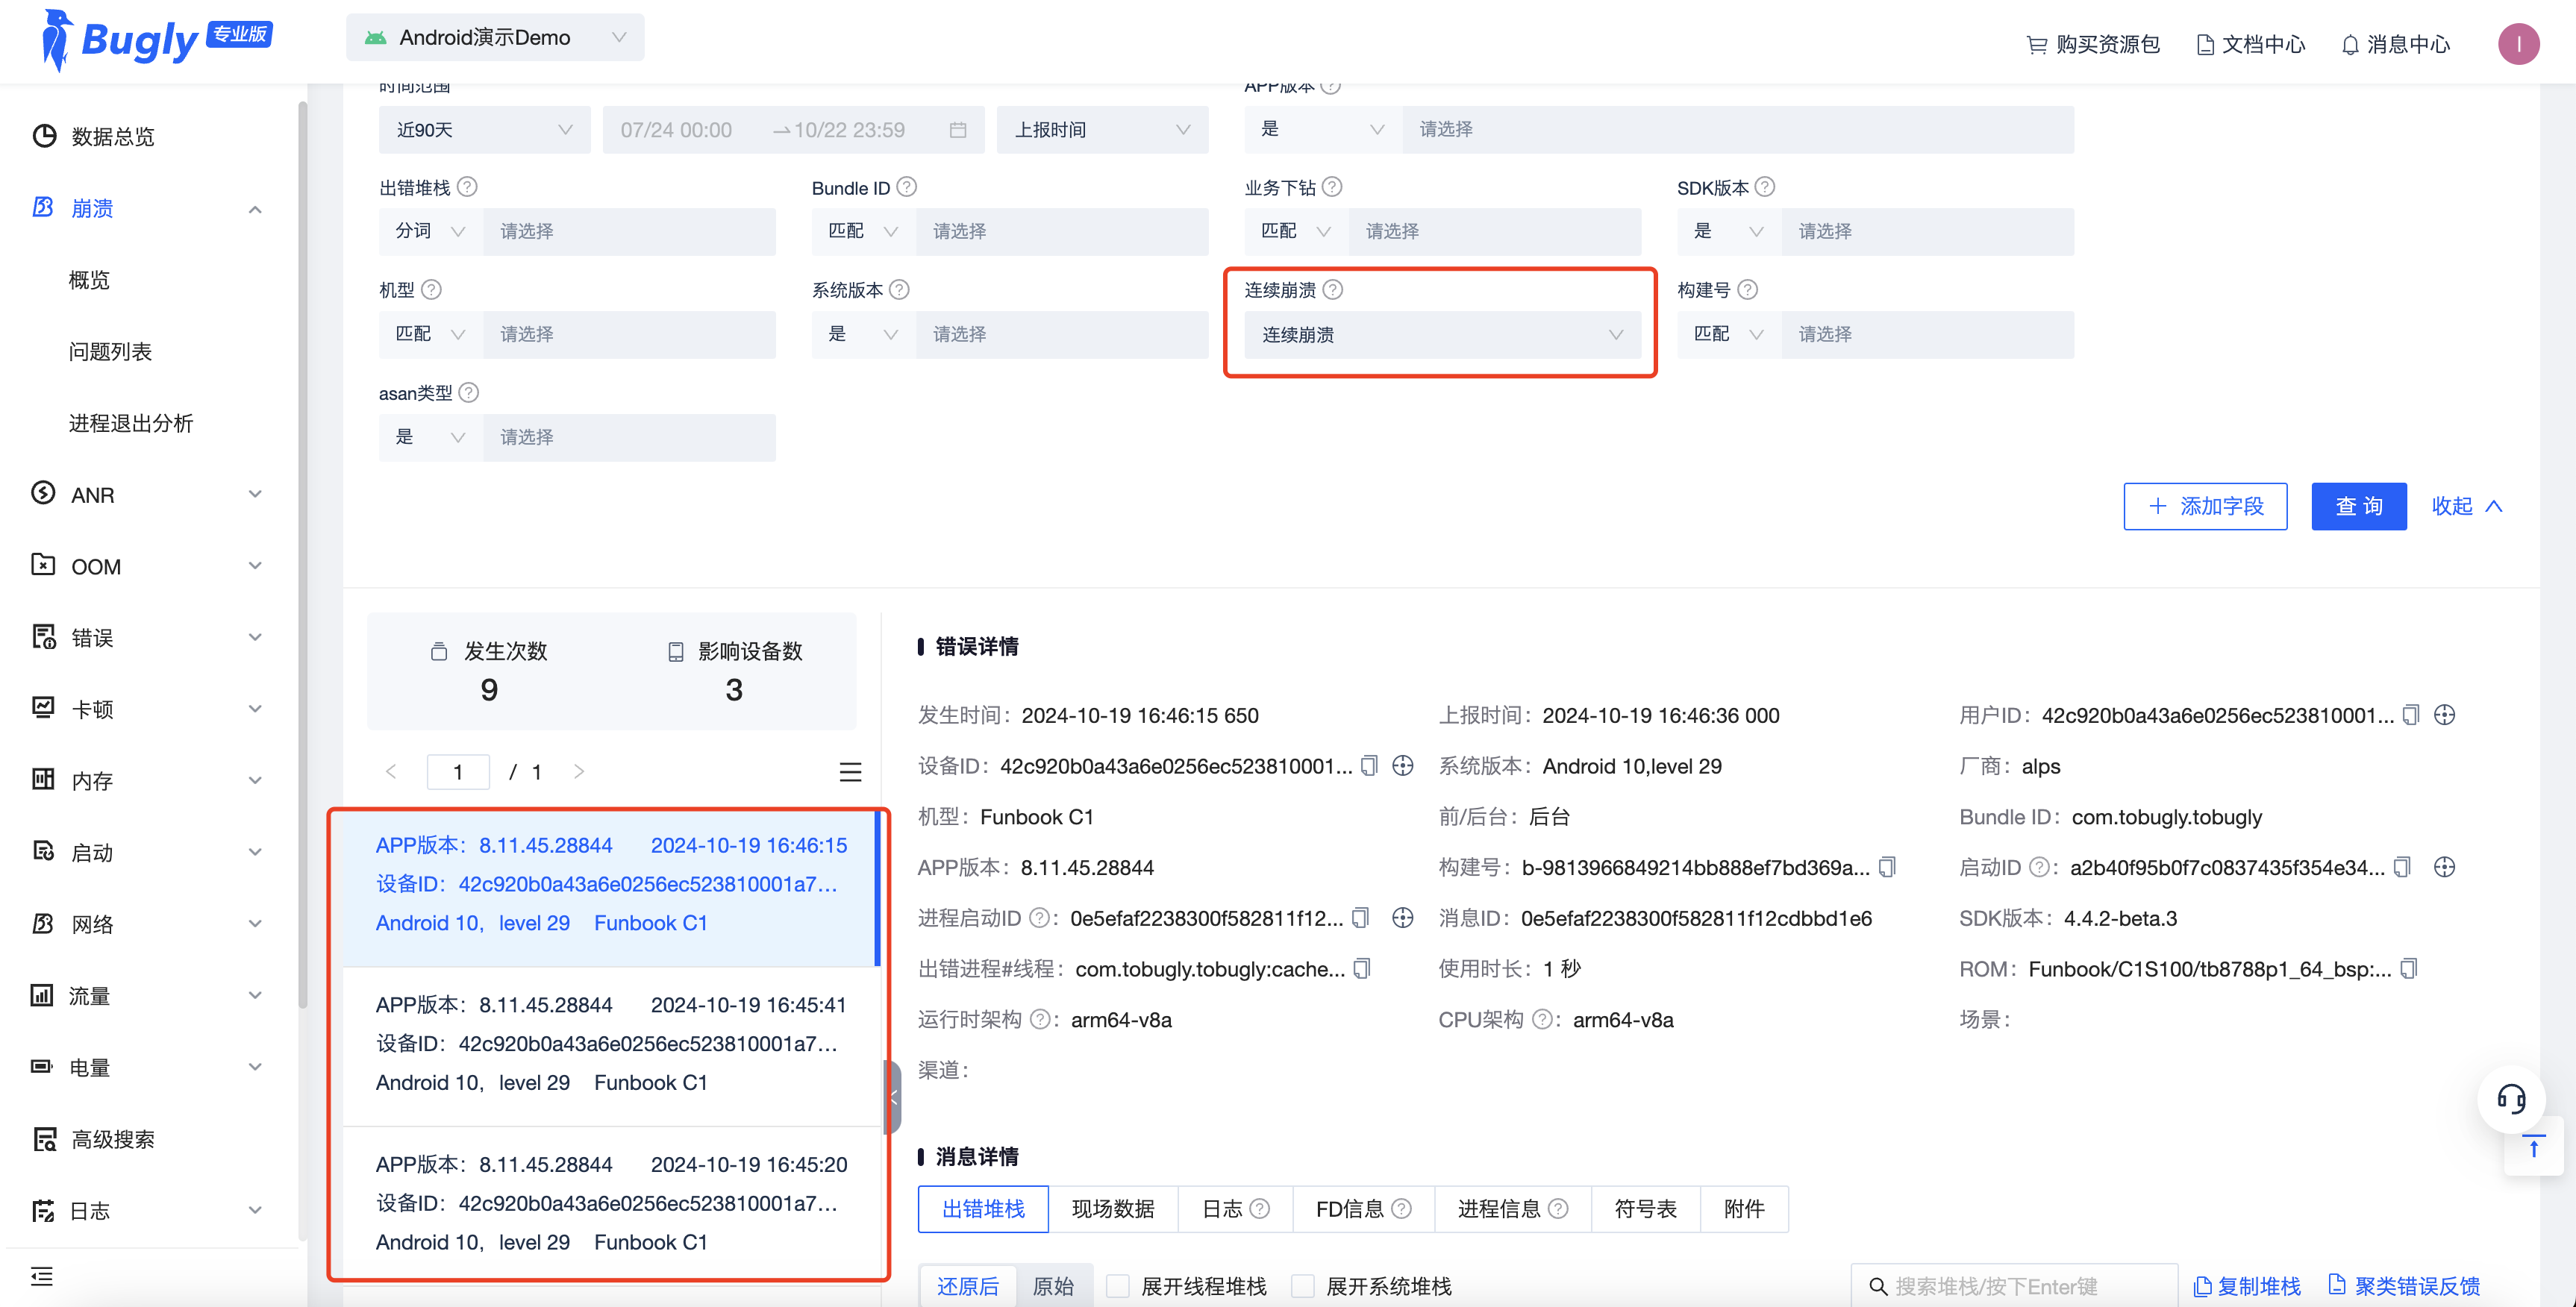
Task: Select the 符号表 tab
Action: [1645, 1209]
